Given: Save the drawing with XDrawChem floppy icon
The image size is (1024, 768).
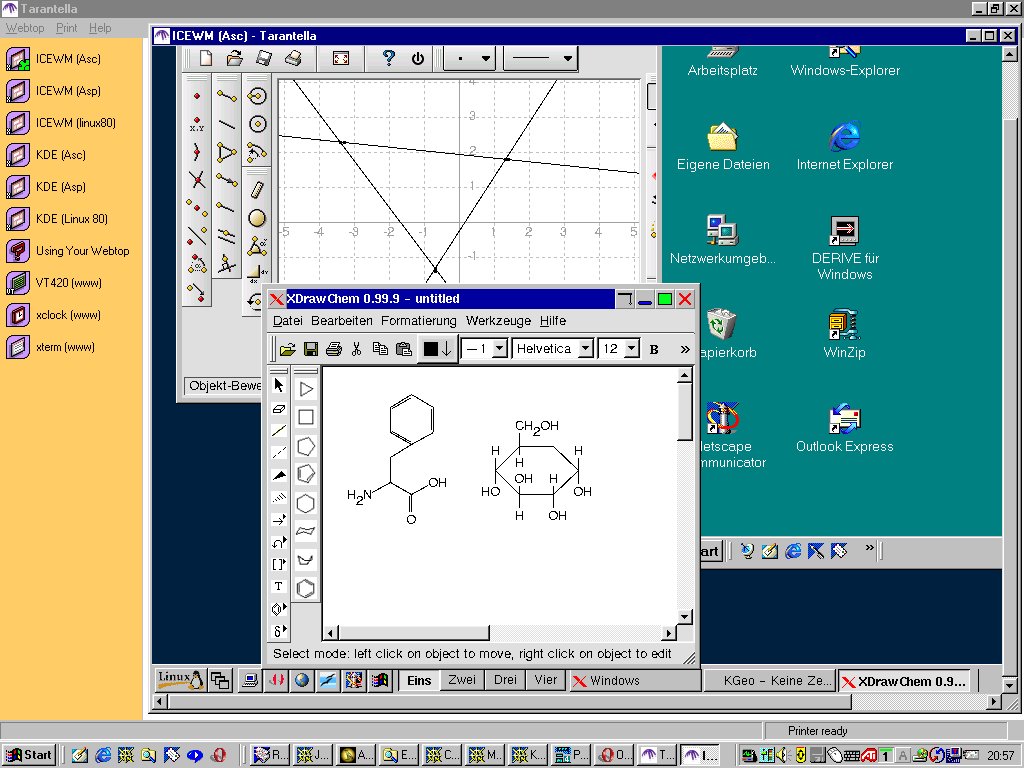Looking at the screenshot, I should [311, 349].
